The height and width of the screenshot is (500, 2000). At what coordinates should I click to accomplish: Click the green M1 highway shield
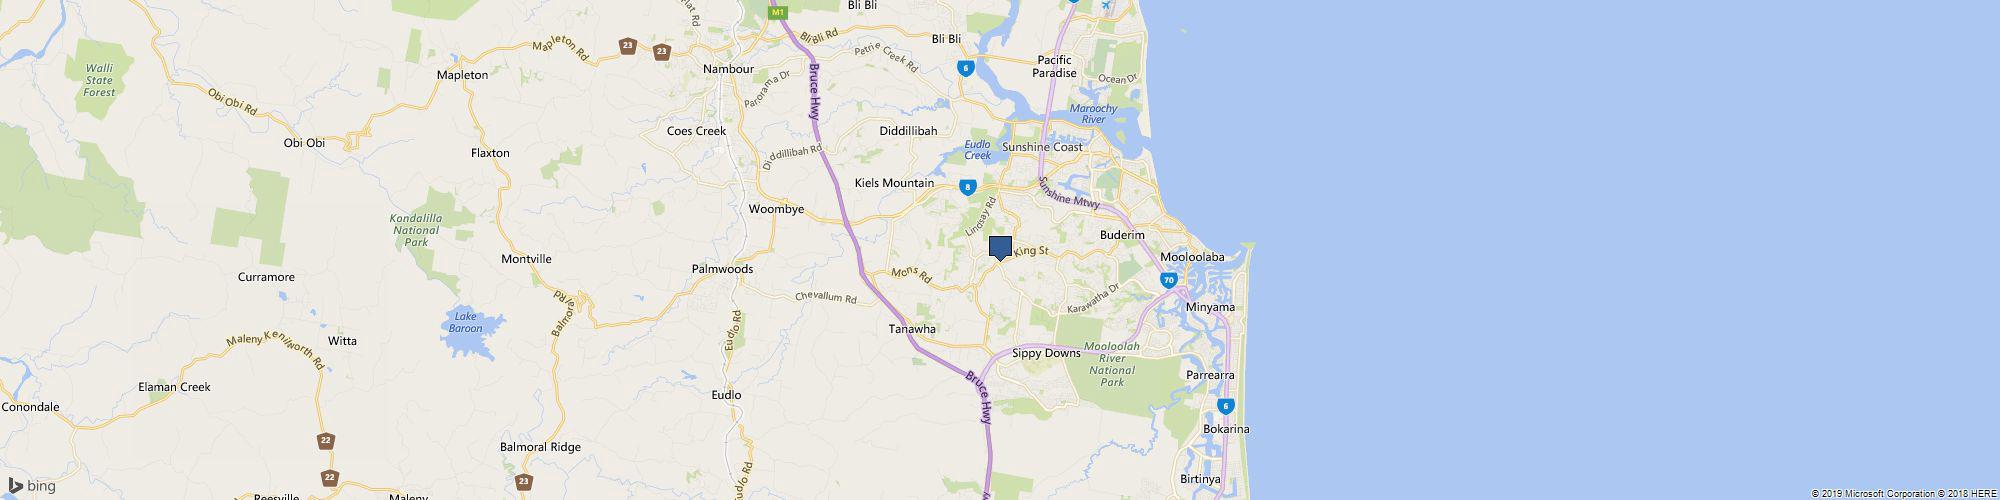(778, 12)
